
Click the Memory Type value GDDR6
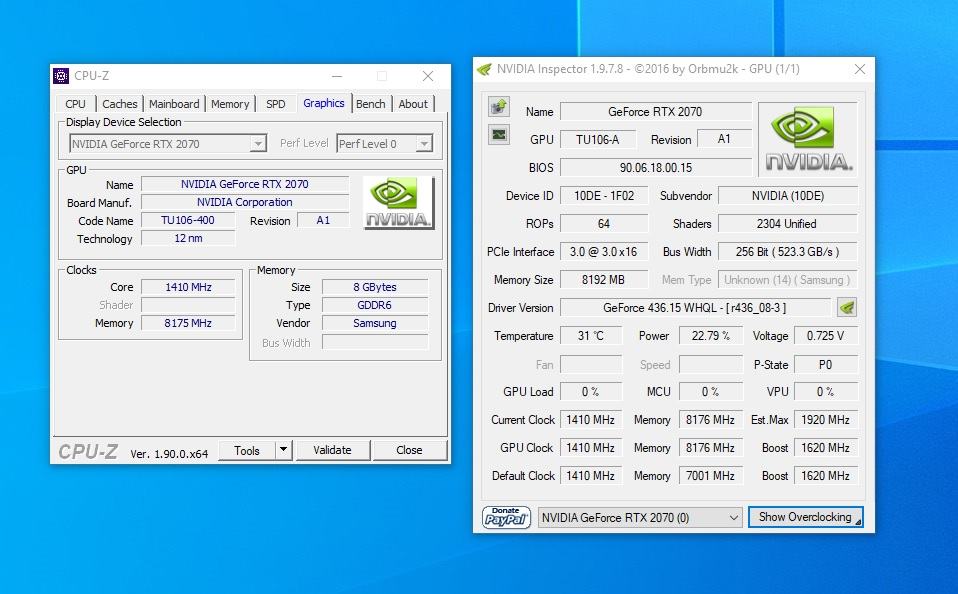tap(375, 305)
